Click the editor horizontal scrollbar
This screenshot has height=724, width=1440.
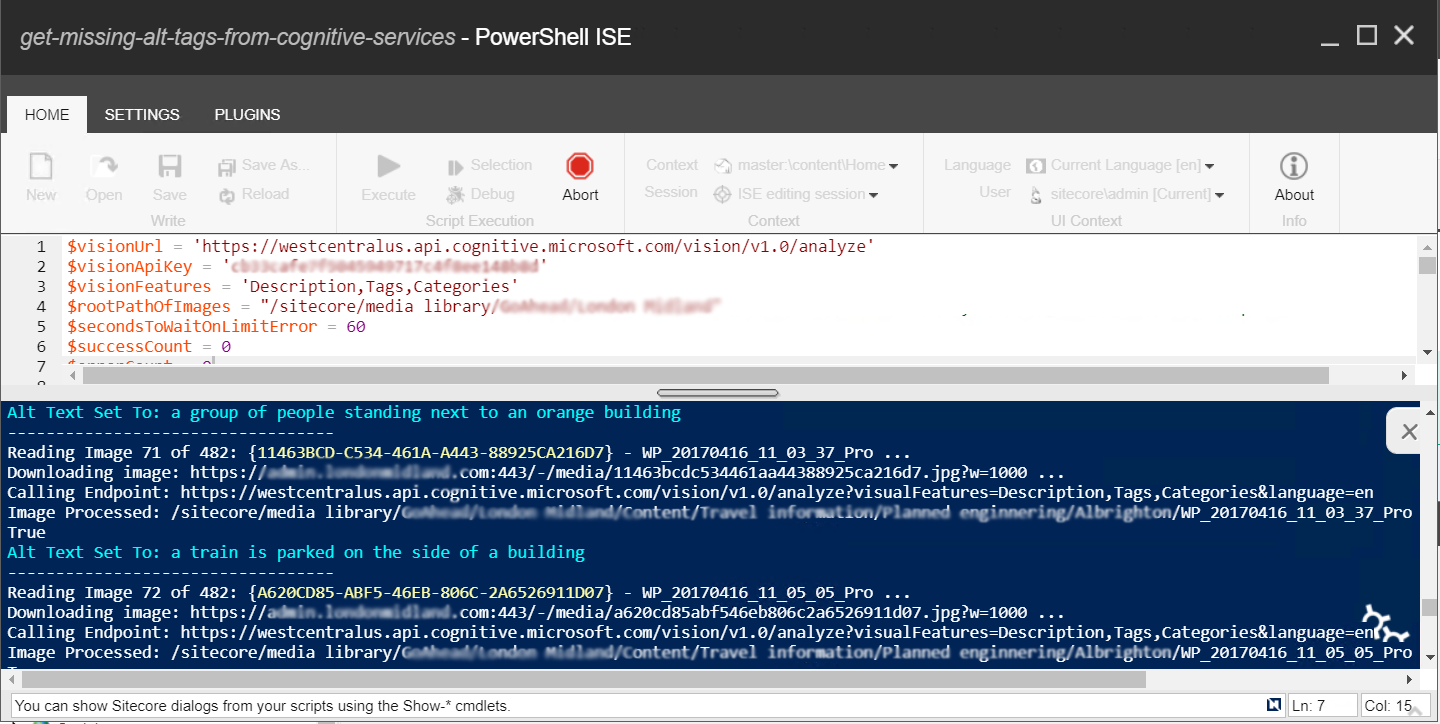706,375
